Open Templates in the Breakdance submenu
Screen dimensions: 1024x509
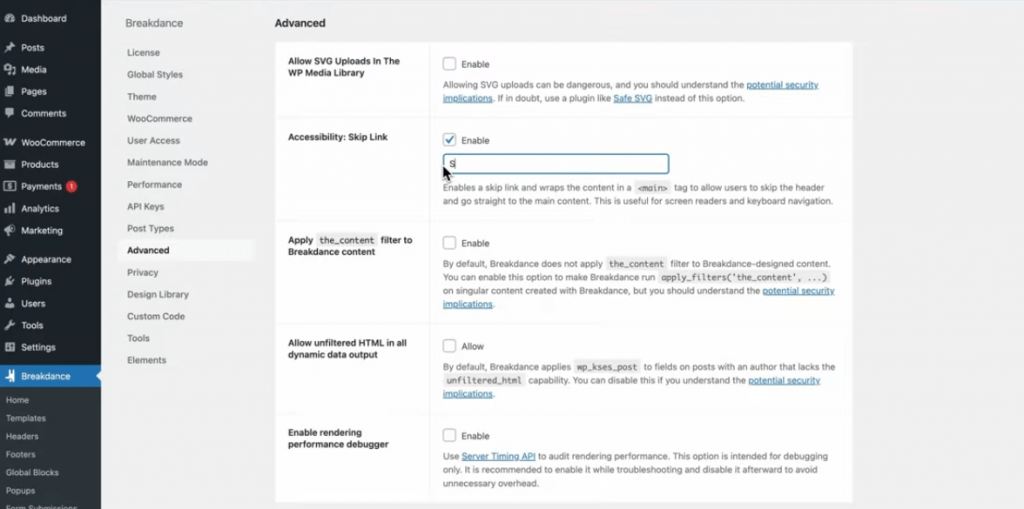click(26, 419)
